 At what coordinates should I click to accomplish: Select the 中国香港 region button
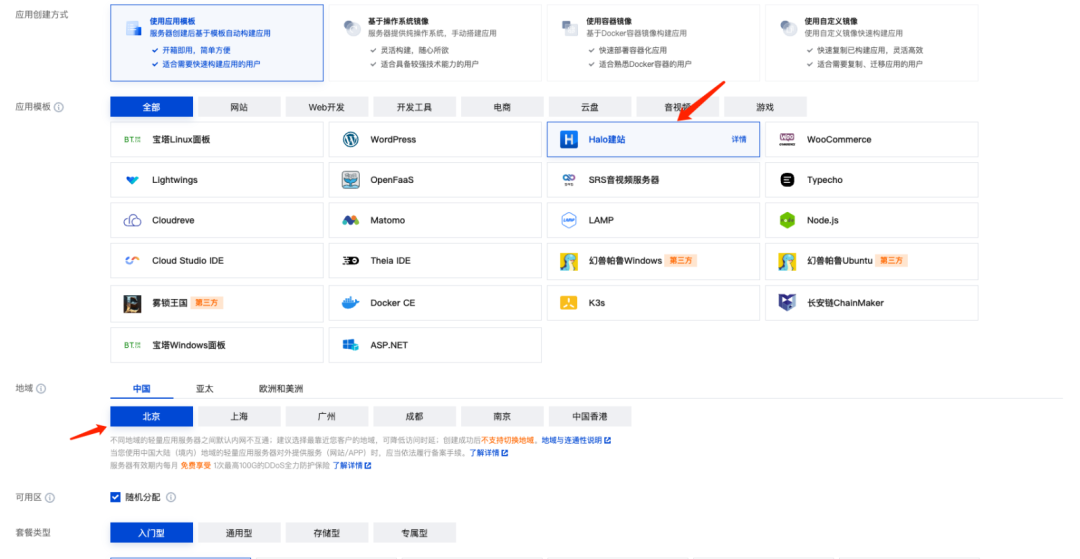point(590,416)
